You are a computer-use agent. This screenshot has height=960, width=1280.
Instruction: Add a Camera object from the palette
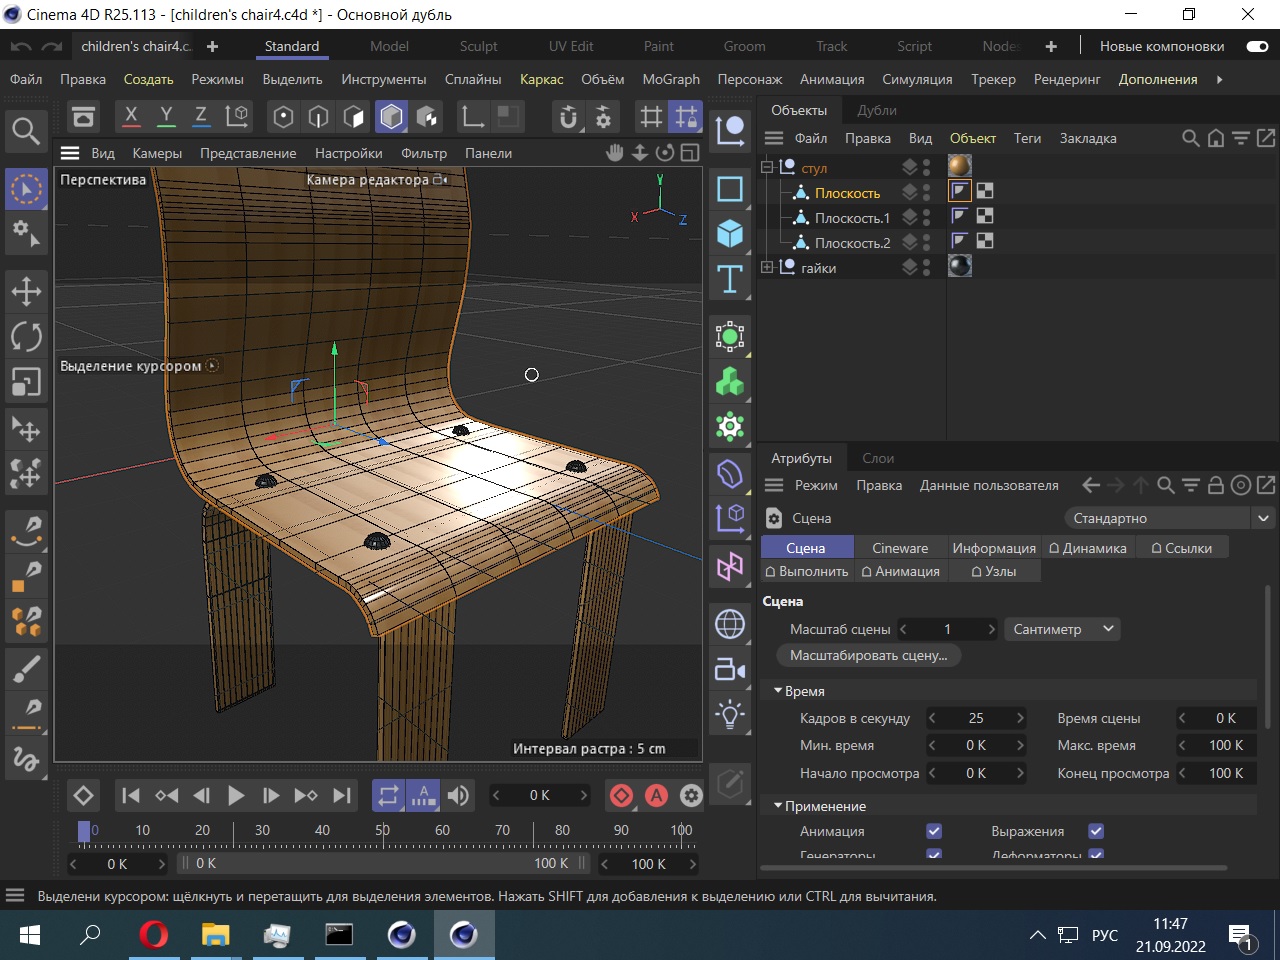[x=730, y=669]
